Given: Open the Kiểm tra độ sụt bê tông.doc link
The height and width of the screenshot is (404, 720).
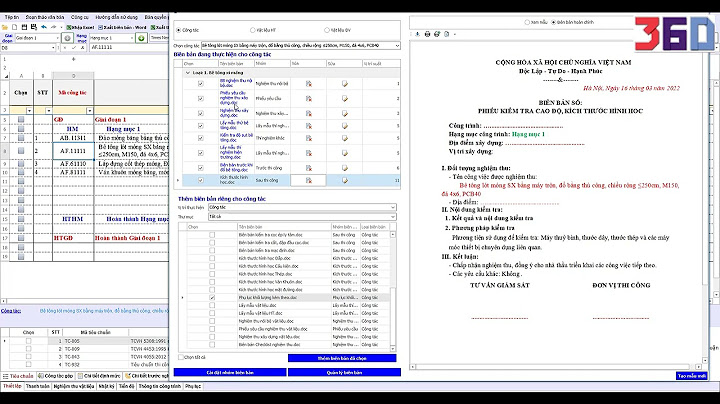Looking at the screenshot, I should pyautogui.click(x=236, y=138).
